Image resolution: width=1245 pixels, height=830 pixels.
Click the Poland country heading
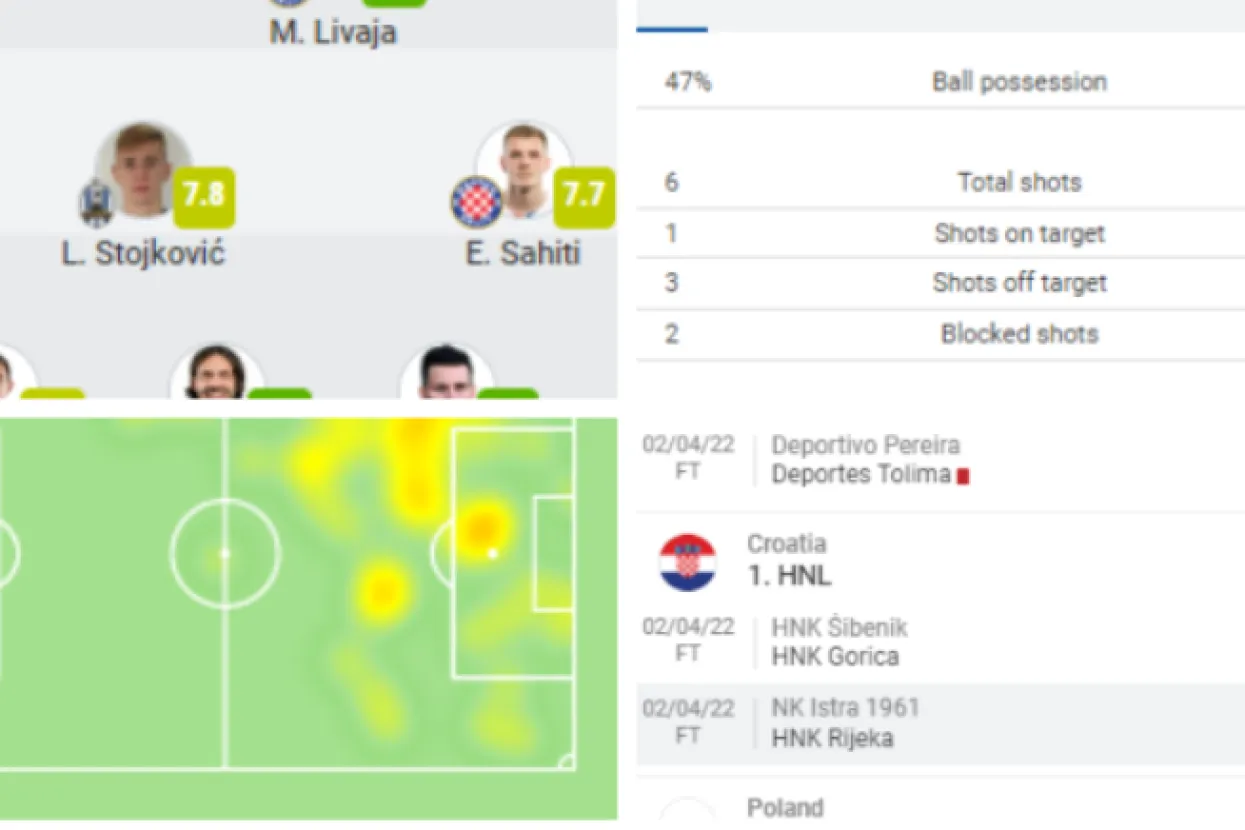[x=785, y=808]
